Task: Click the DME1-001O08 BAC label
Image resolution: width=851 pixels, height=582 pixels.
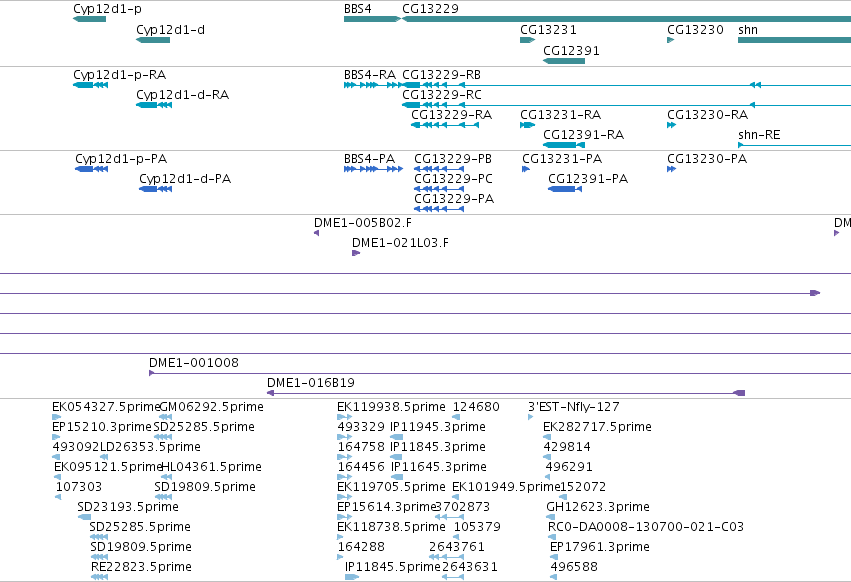Action: point(194,363)
